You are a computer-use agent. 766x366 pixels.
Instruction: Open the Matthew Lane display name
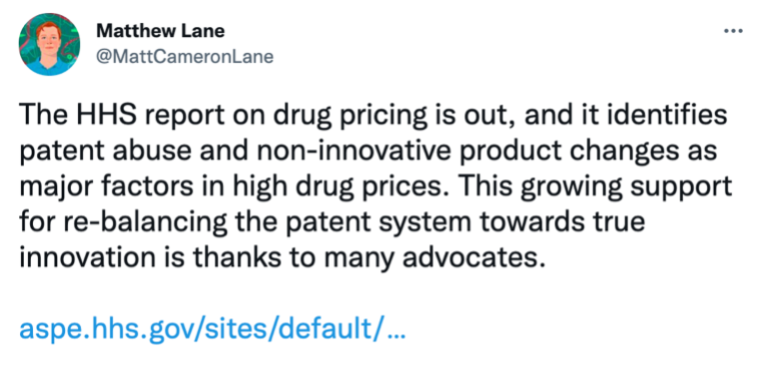(x=161, y=31)
